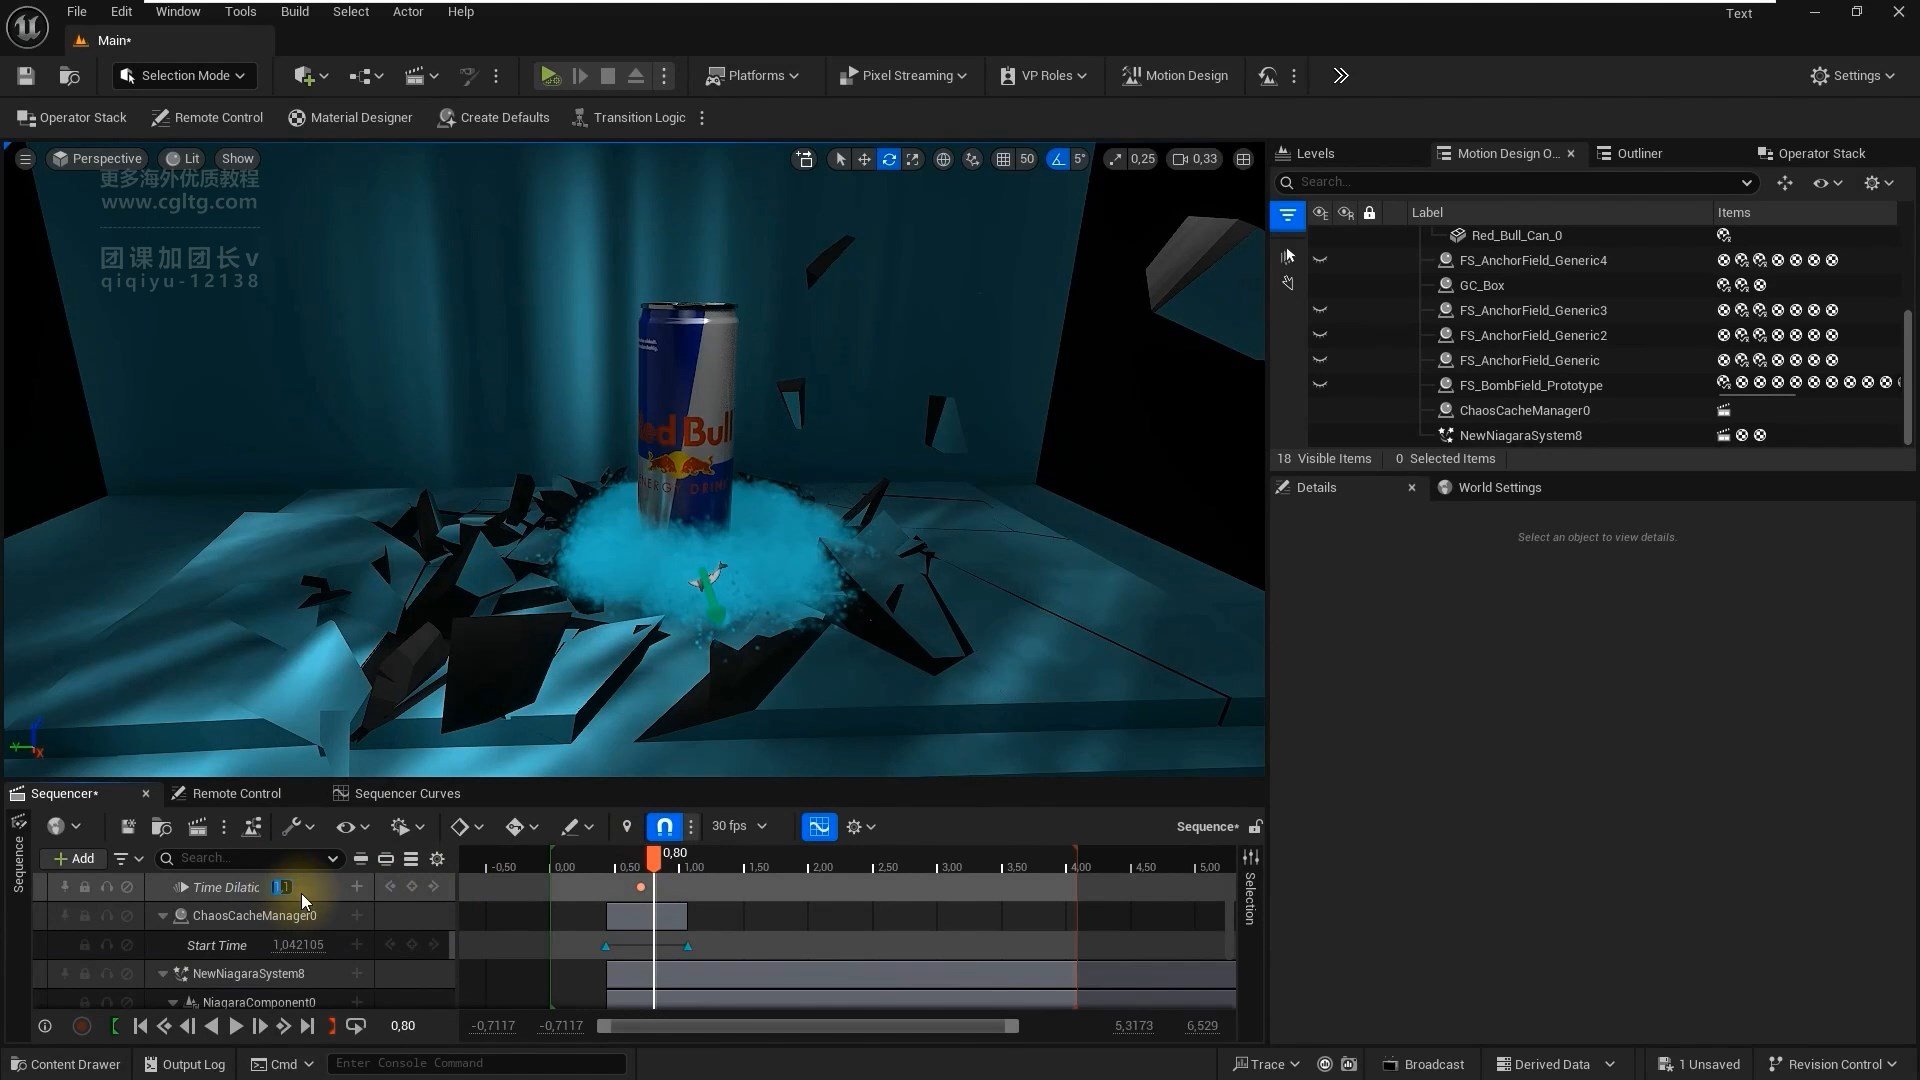Open the Content Drawer
1920x1080 pixels.
click(x=65, y=1065)
